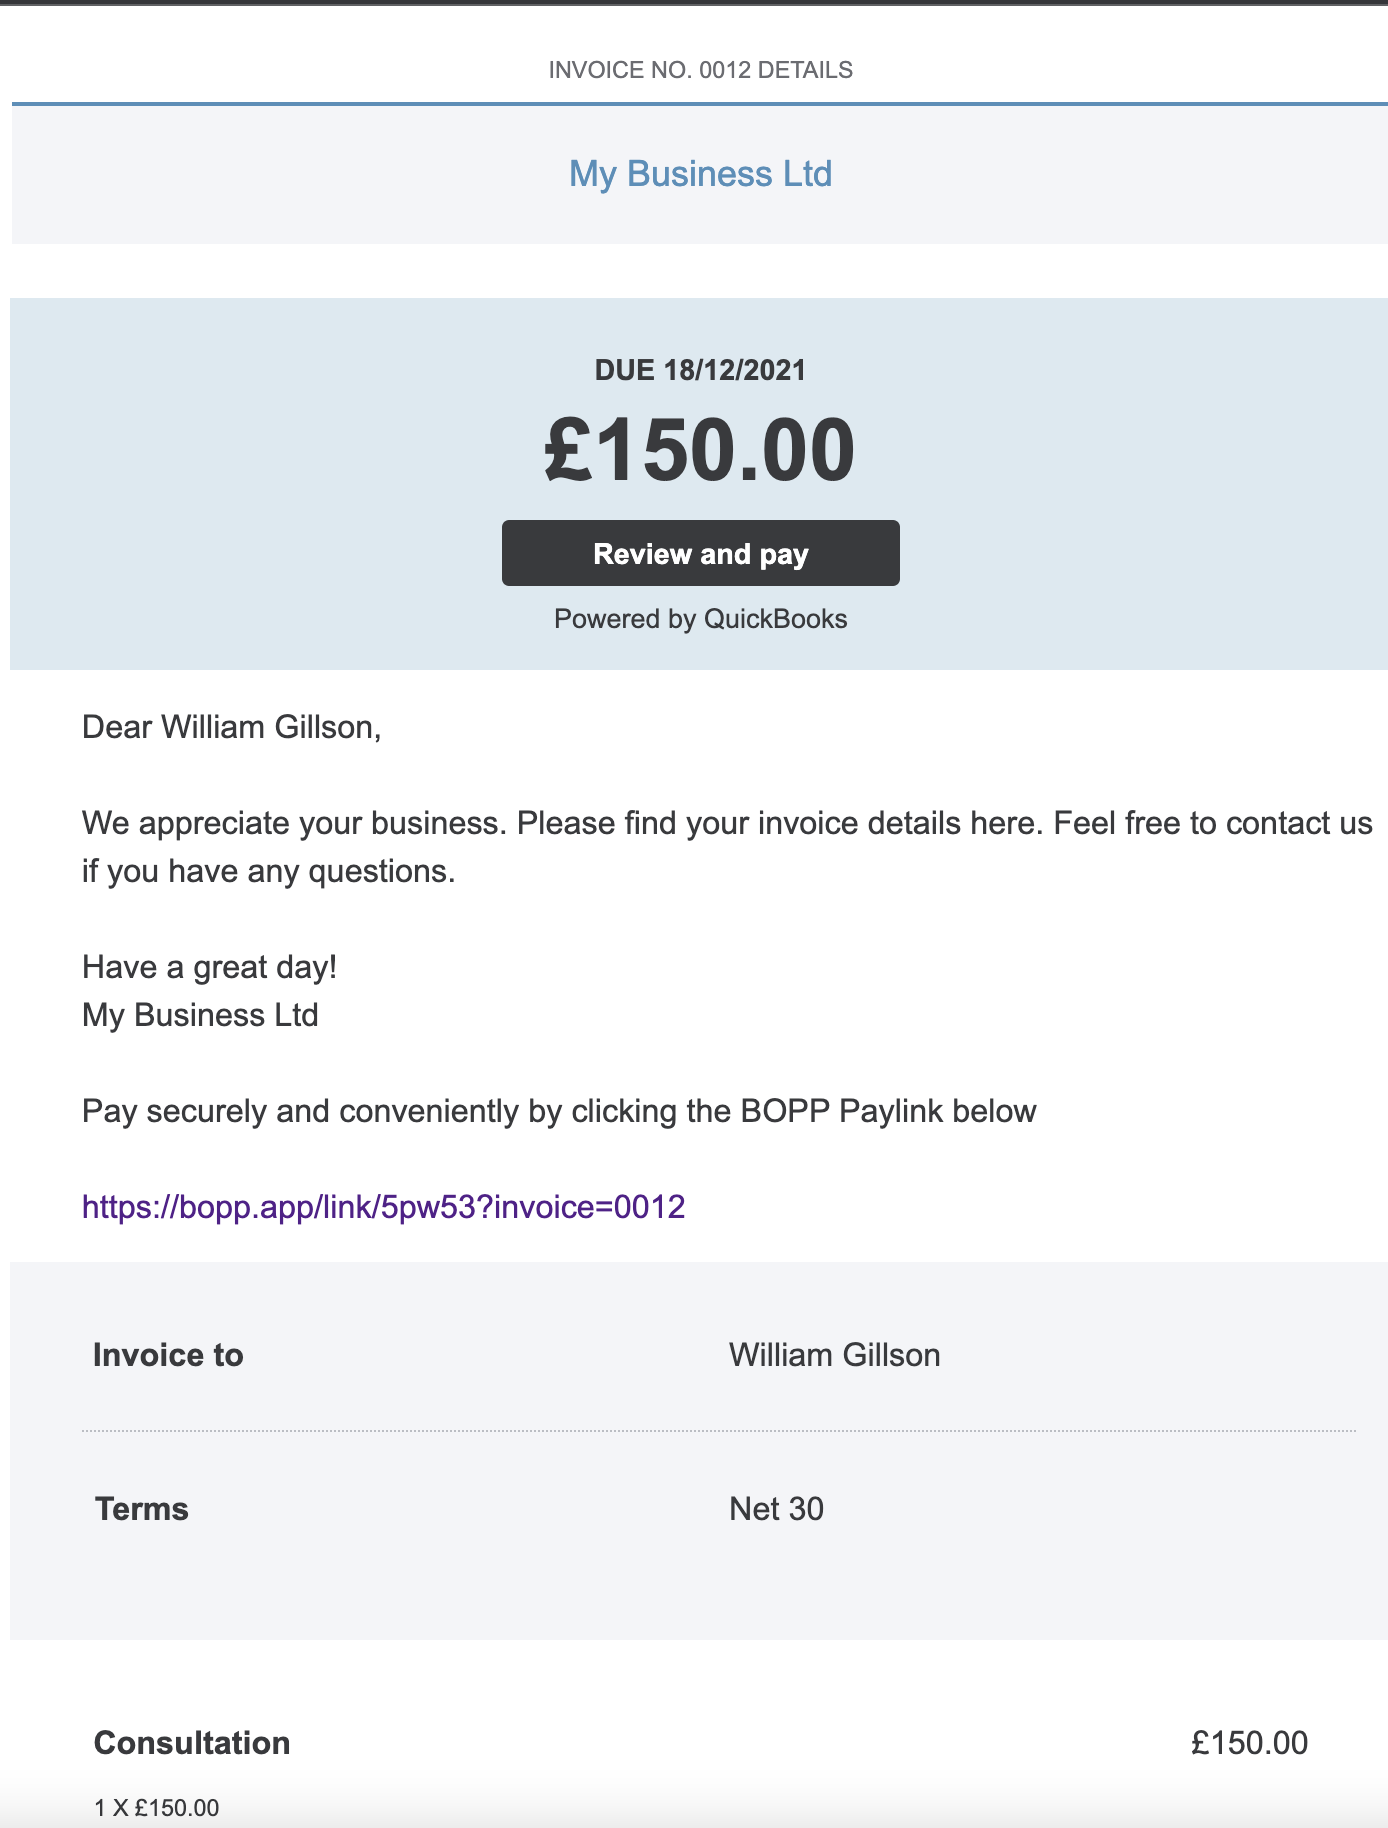Click the William Gillson invoice recipient value
The height and width of the screenshot is (1828, 1388).
tap(835, 1355)
